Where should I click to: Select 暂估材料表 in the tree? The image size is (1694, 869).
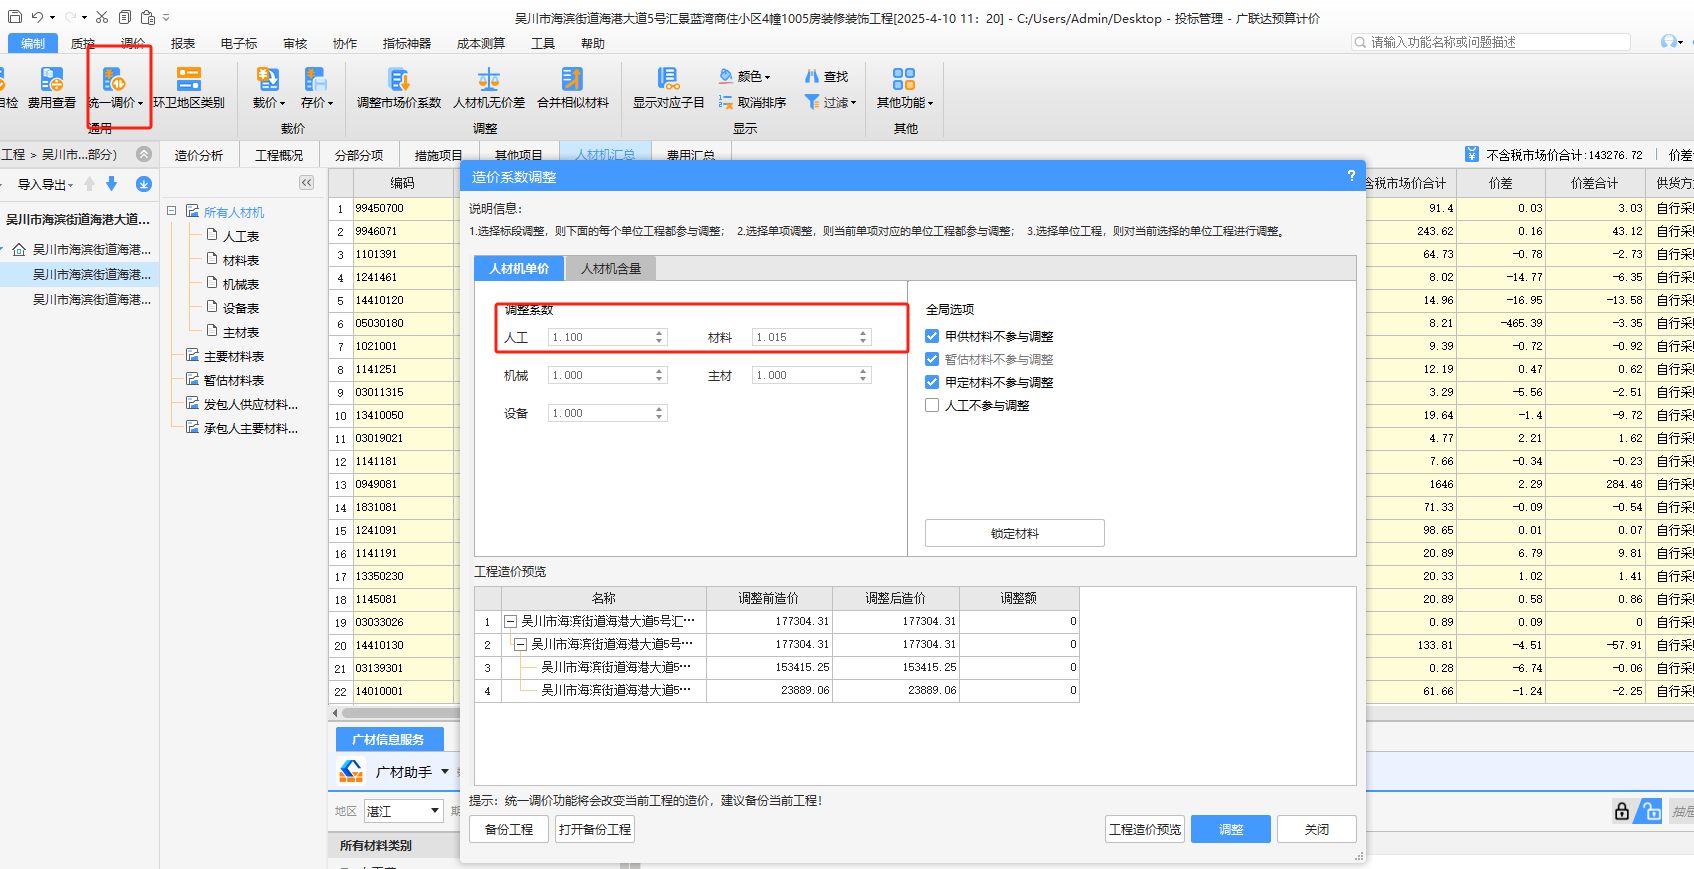(234, 380)
